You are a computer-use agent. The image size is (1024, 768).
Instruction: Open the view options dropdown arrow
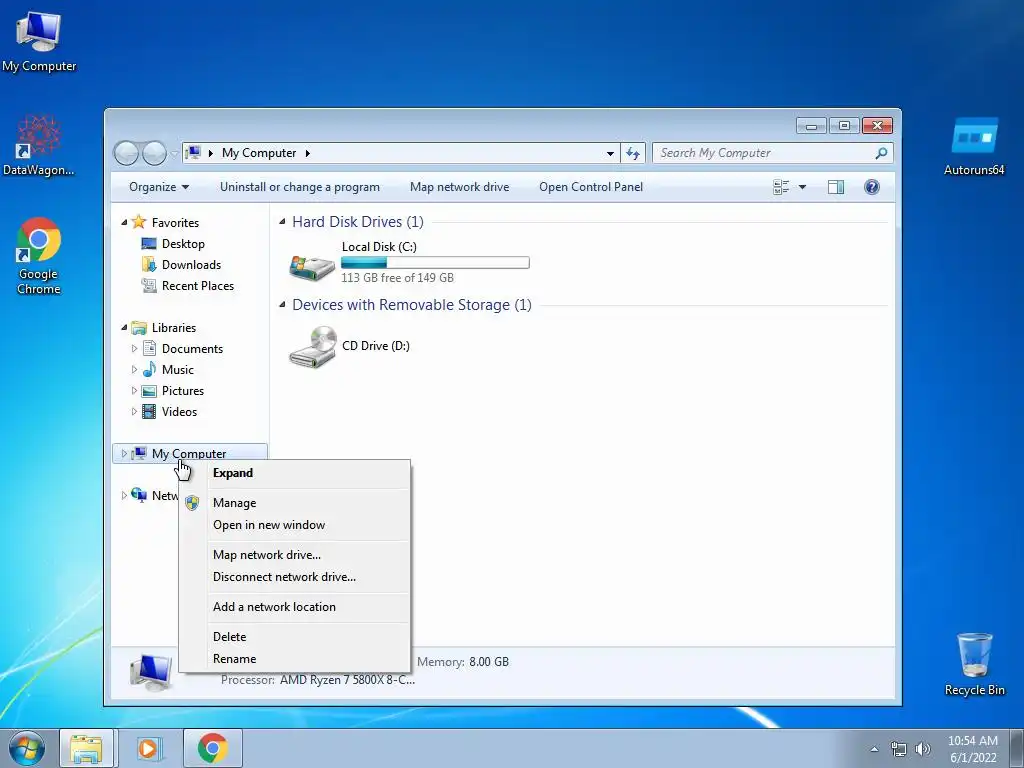[x=803, y=187]
